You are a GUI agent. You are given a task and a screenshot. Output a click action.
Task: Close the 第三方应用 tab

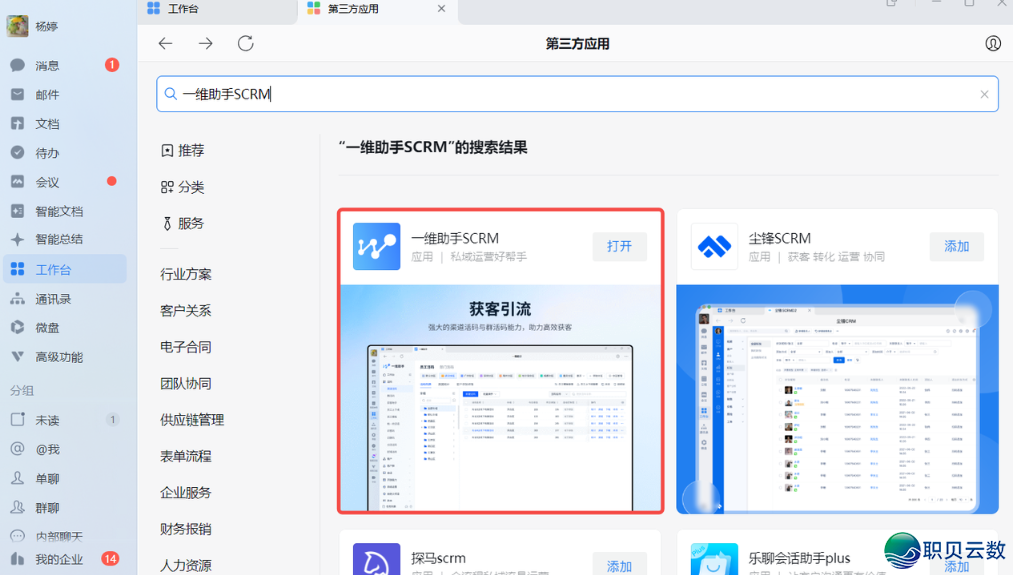coord(441,8)
